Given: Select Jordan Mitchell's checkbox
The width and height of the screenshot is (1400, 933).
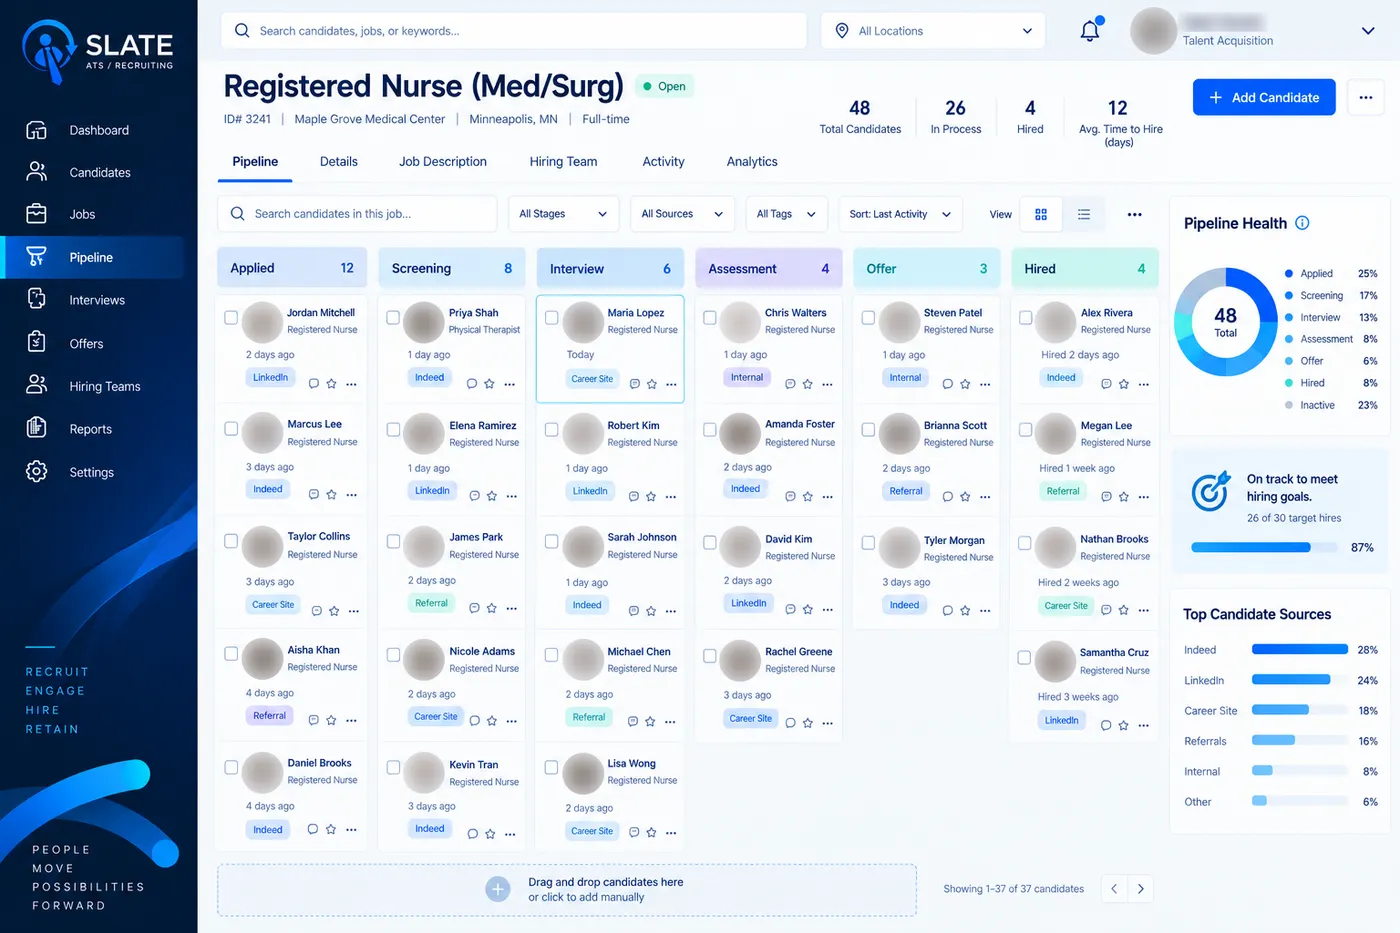Looking at the screenshot, I should (231, 318).
